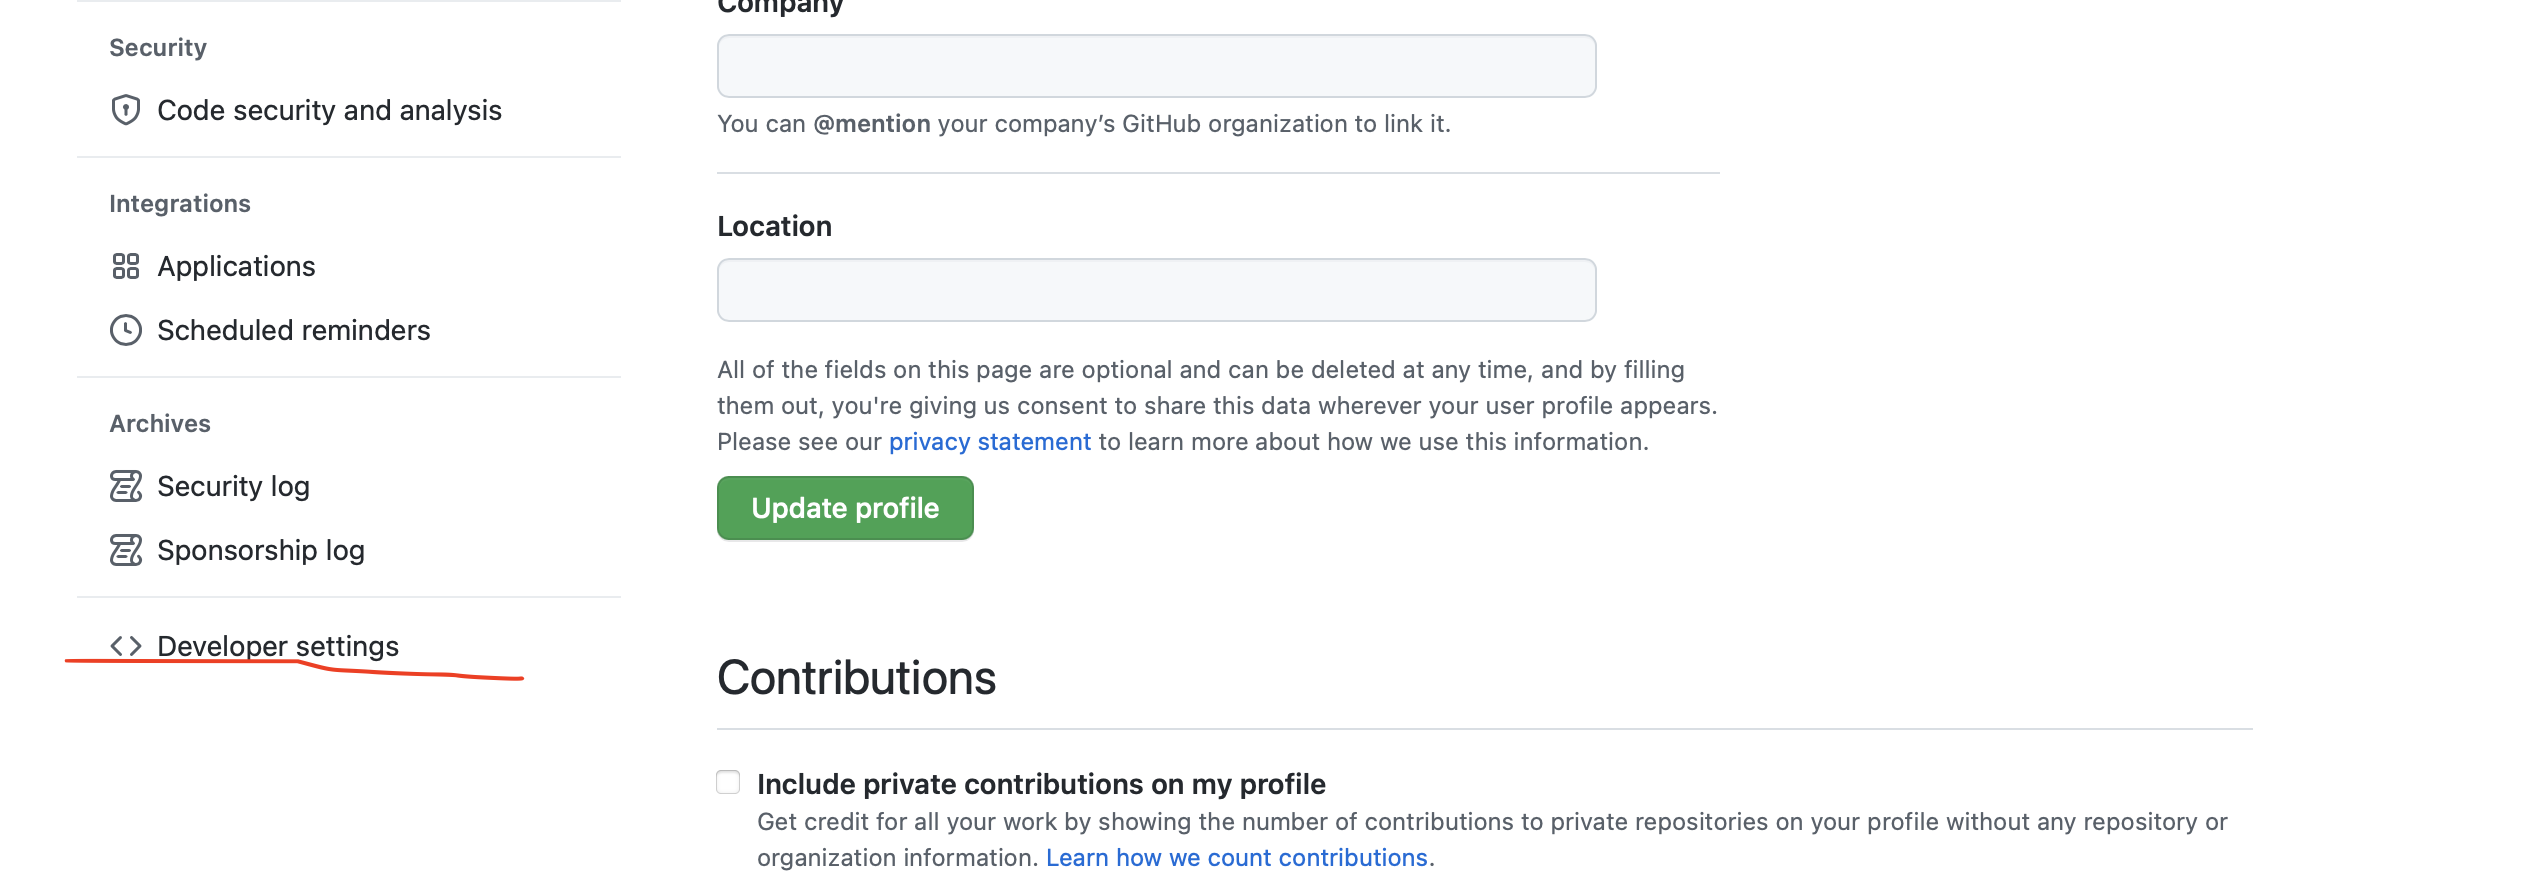2534x878 pixels.
Task: Click the log icon beside Sponsorship log
Action: point(125,550)
